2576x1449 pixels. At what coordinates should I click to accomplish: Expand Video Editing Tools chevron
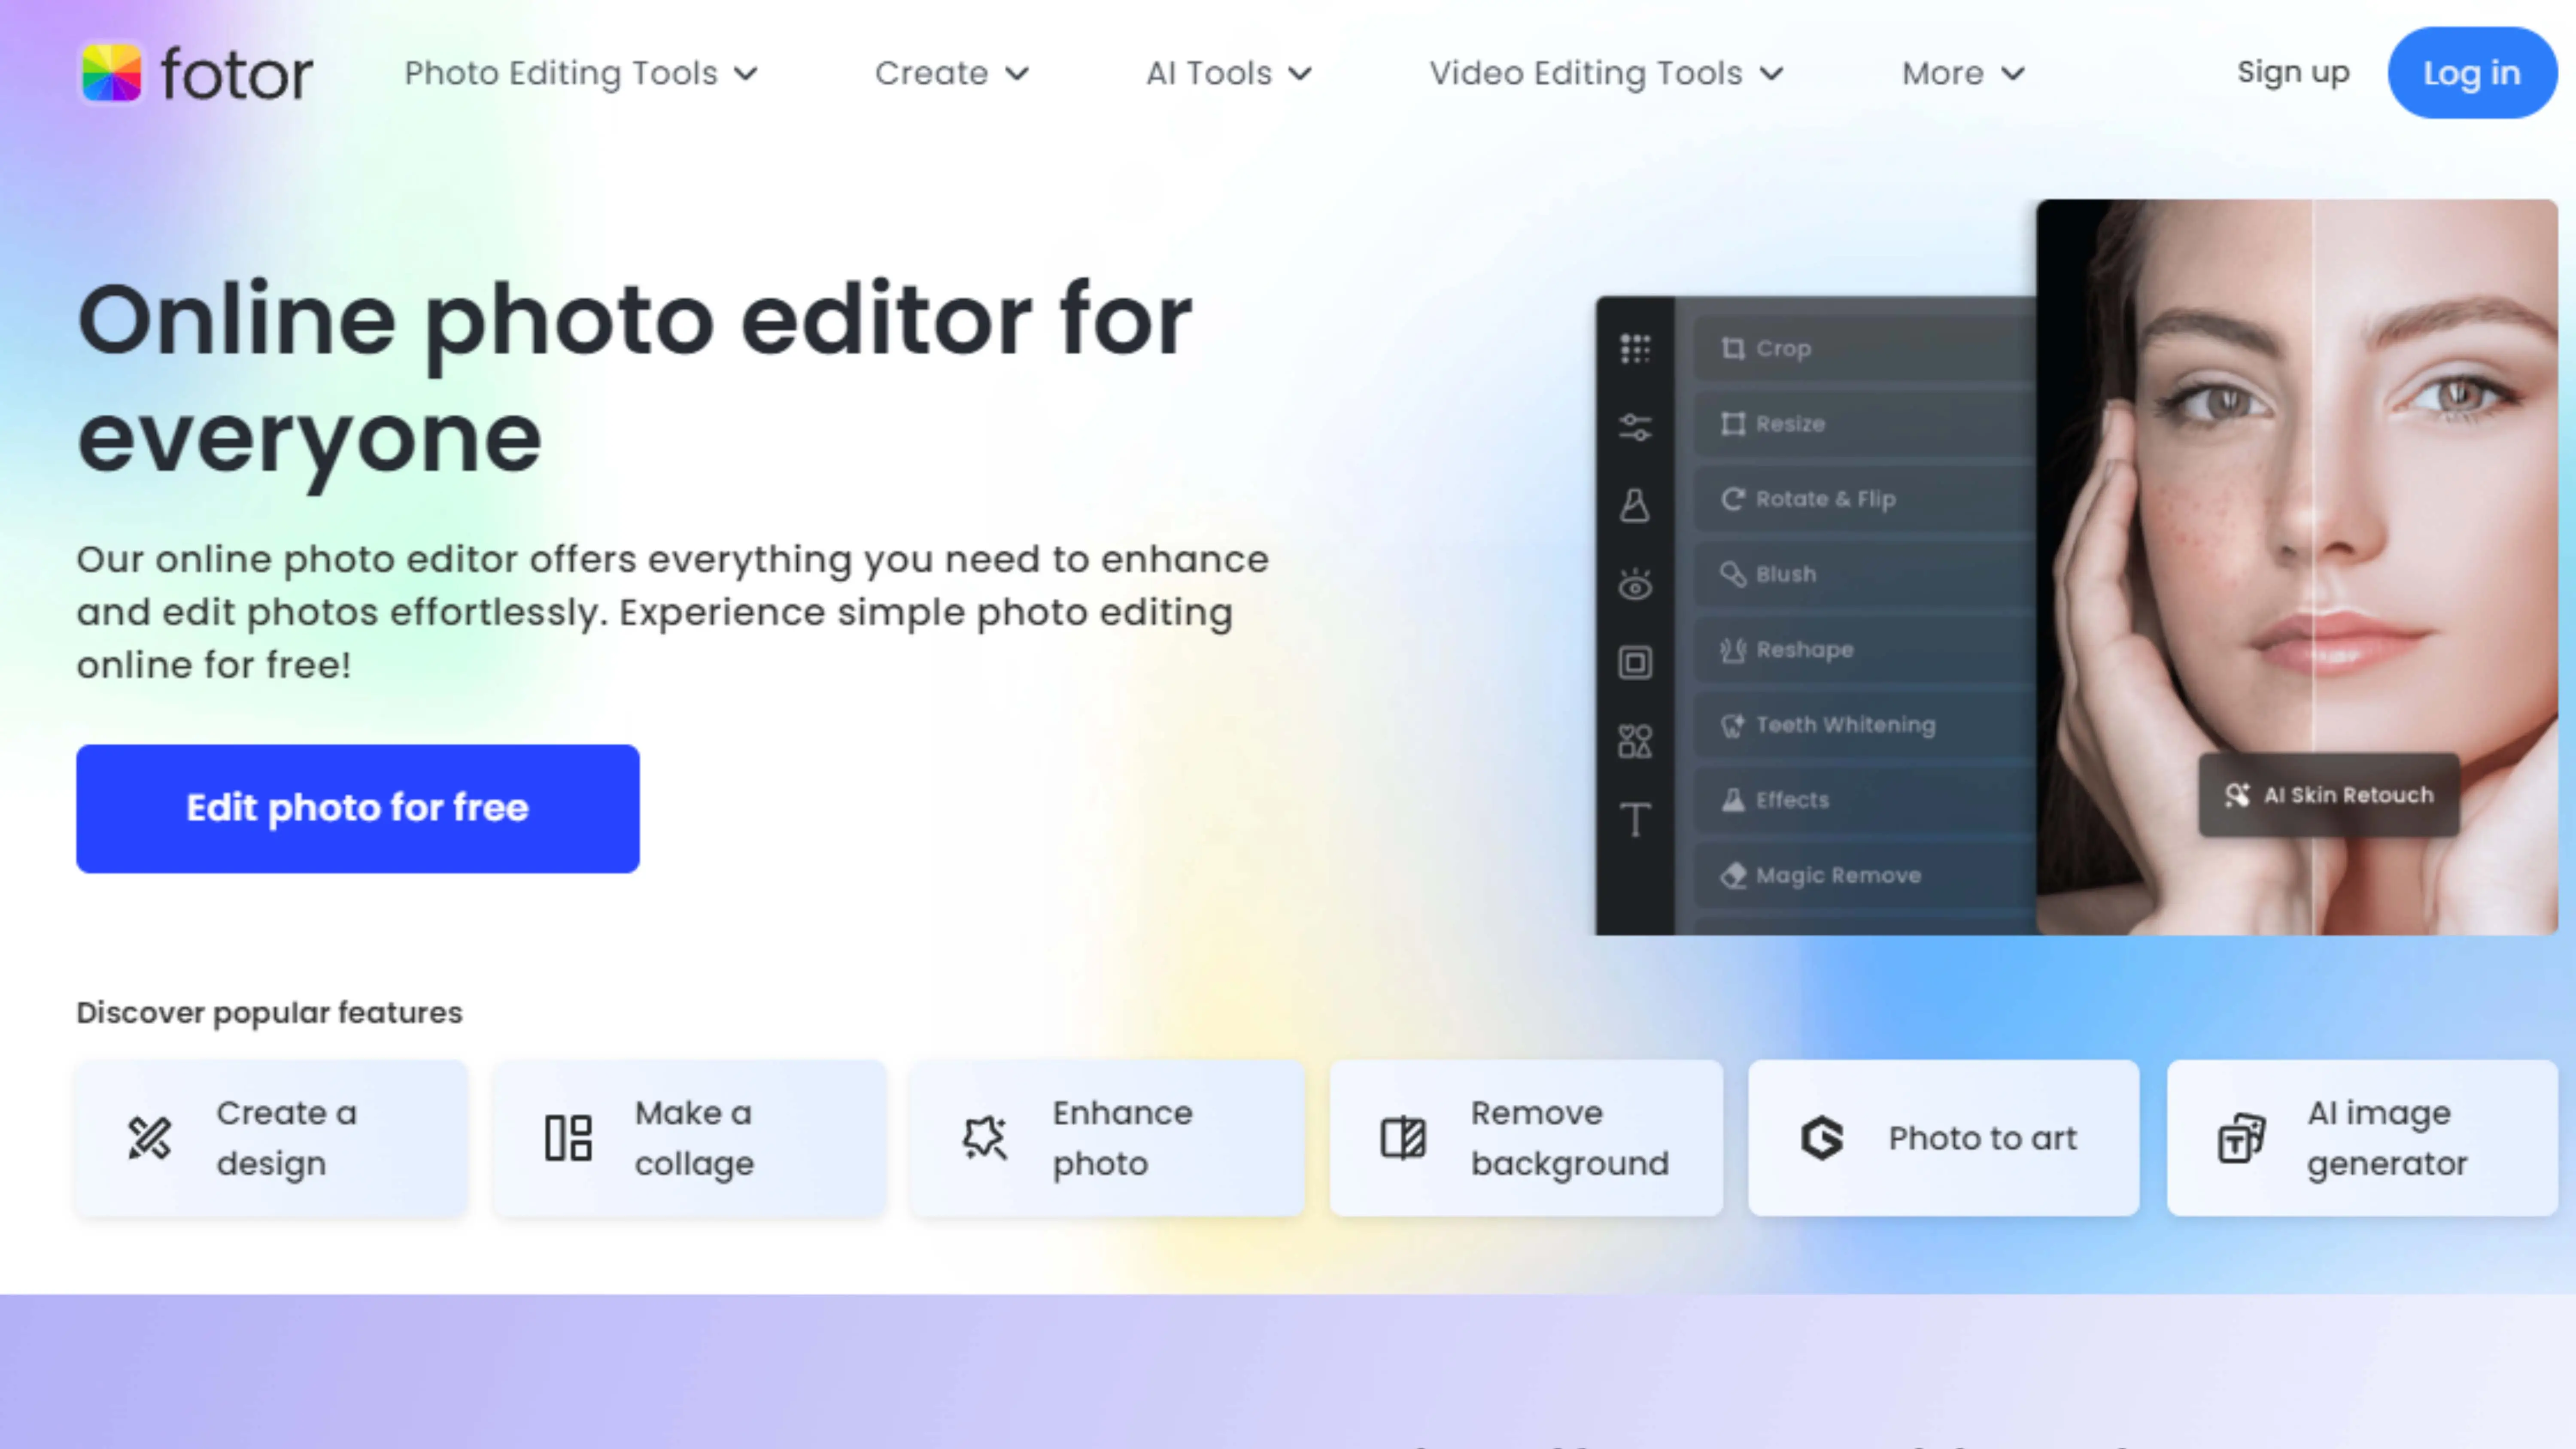click(1772, 74)
